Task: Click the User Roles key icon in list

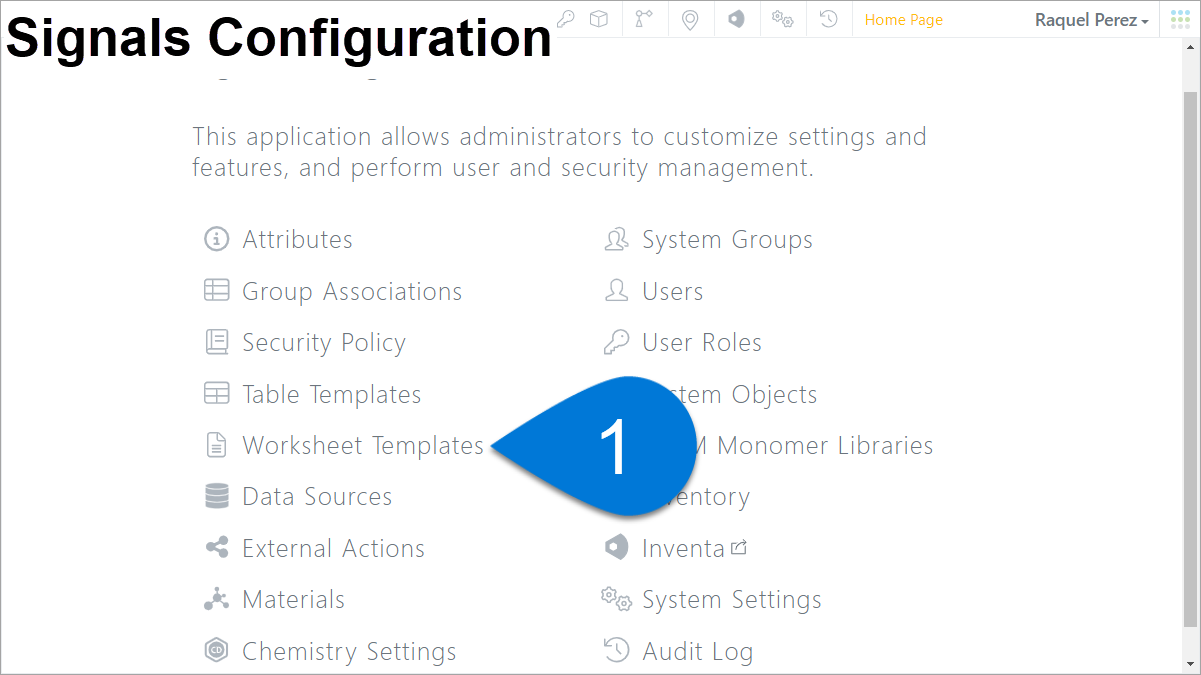Action: click(x=616, y=342)
